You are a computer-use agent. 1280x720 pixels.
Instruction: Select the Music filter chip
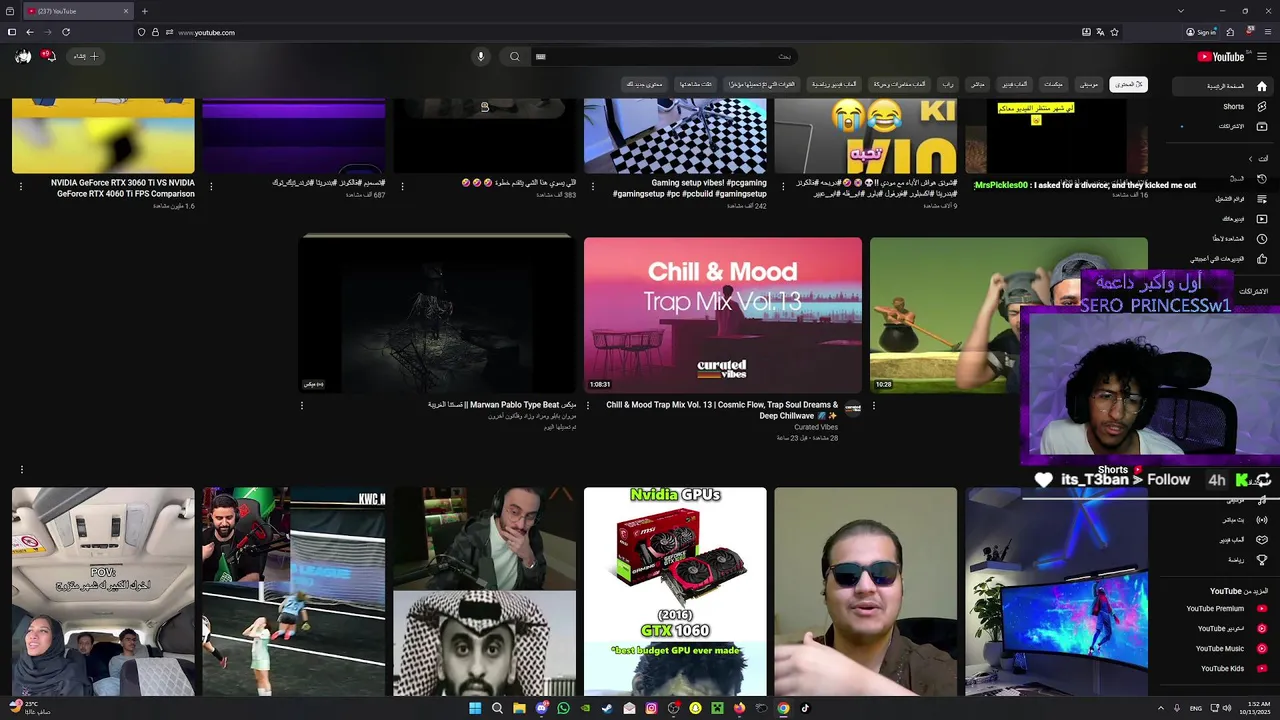coord(1088,84)
